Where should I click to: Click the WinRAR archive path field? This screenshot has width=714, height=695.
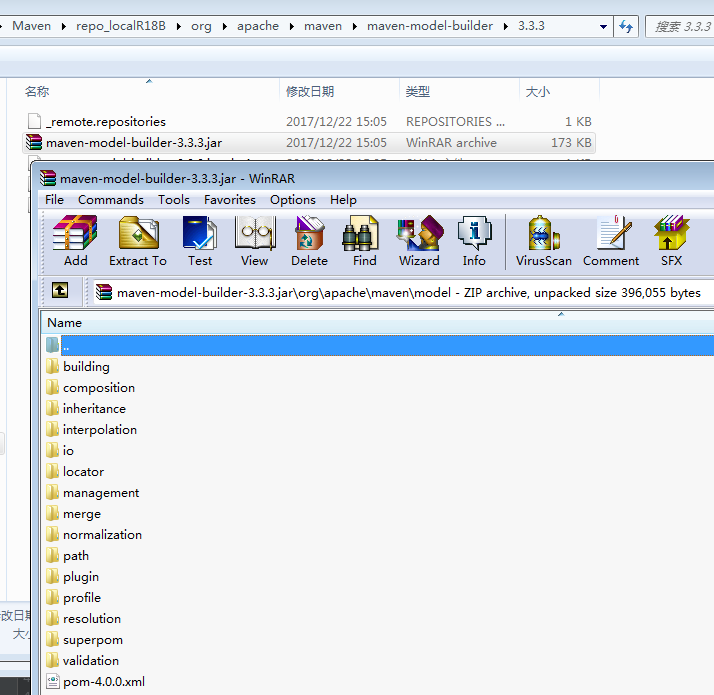403,292
